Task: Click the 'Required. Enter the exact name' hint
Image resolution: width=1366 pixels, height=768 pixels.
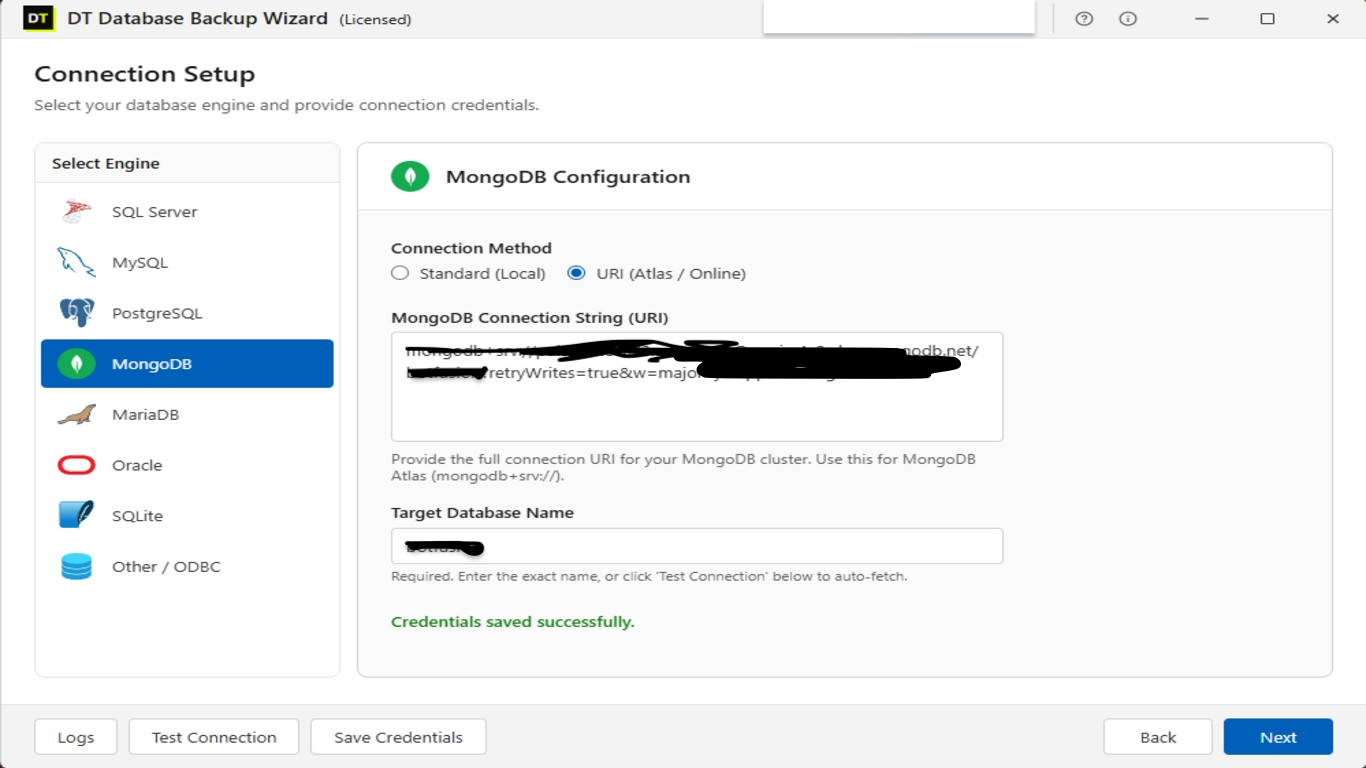Action: pyautogui.click(x=649, y=576)
